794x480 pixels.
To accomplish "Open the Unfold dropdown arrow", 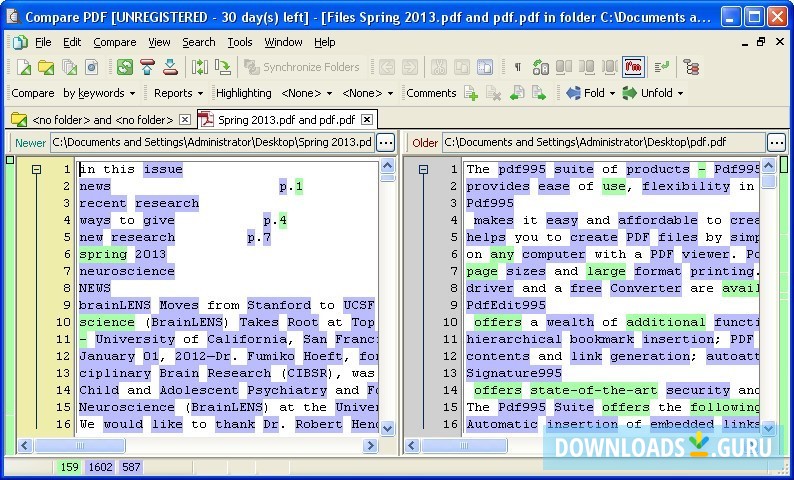I will pyautogui.click(x=680, y=94).
